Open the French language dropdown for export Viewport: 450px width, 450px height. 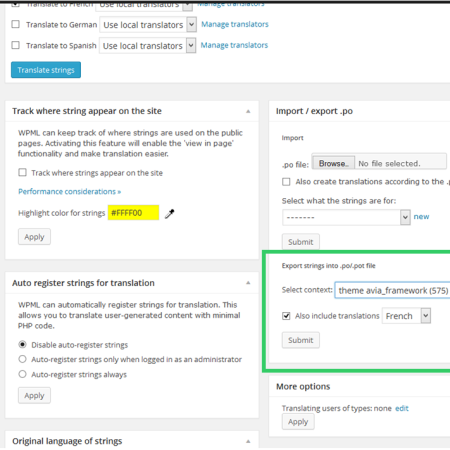click(406, 316)
